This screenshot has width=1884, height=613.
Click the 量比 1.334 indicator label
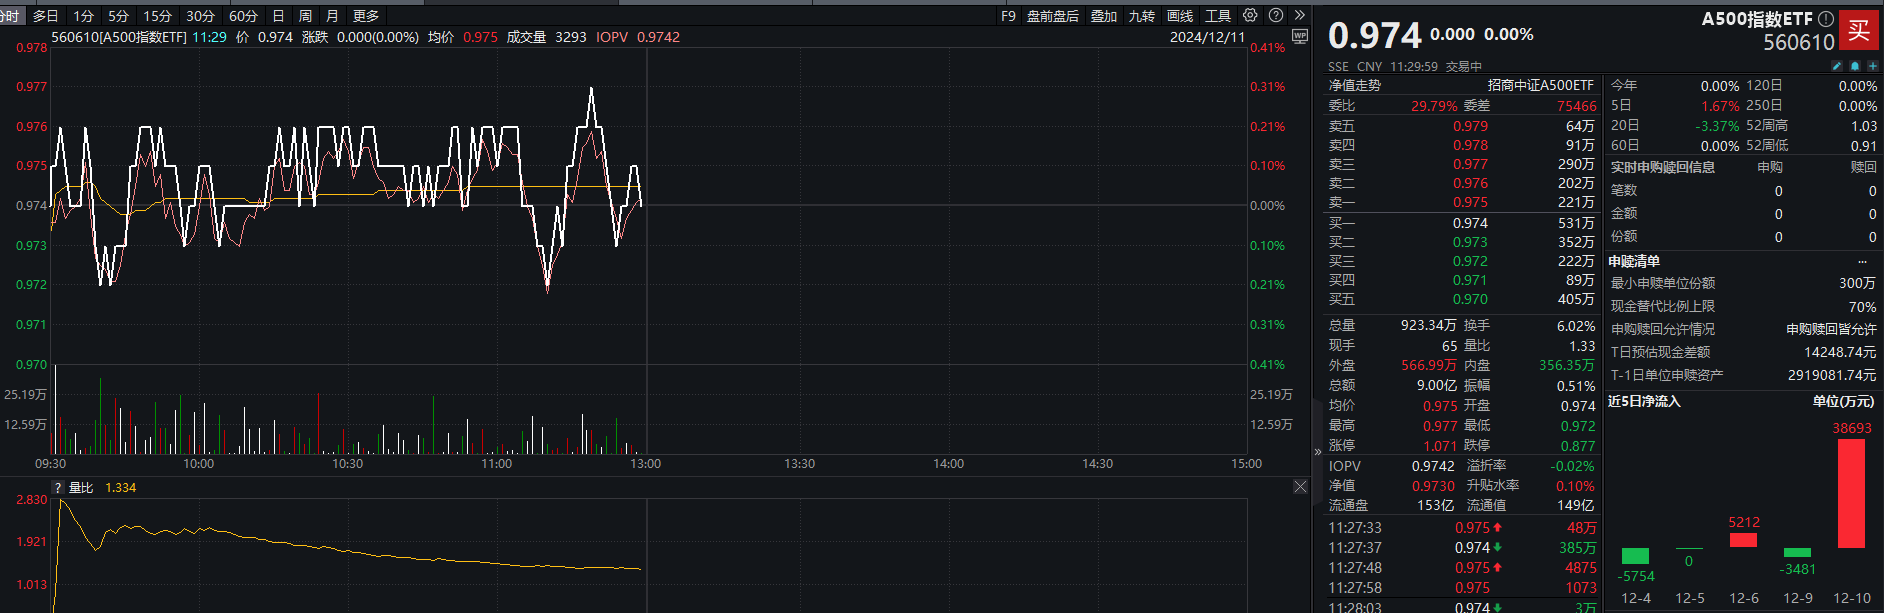tap(102, 488)
